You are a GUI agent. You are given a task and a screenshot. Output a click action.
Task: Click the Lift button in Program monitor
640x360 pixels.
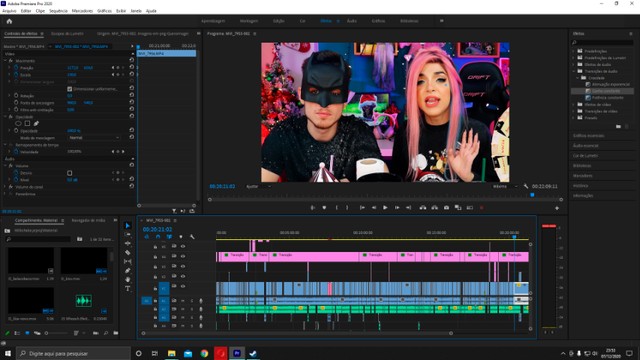click(423, 208)
